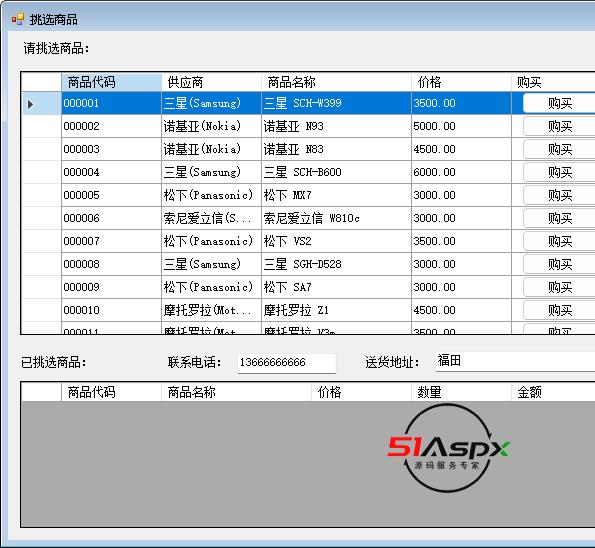Sort by 商品代码 column header in product list
Viewport: 595px width, 548px height.
coord(112,82)
